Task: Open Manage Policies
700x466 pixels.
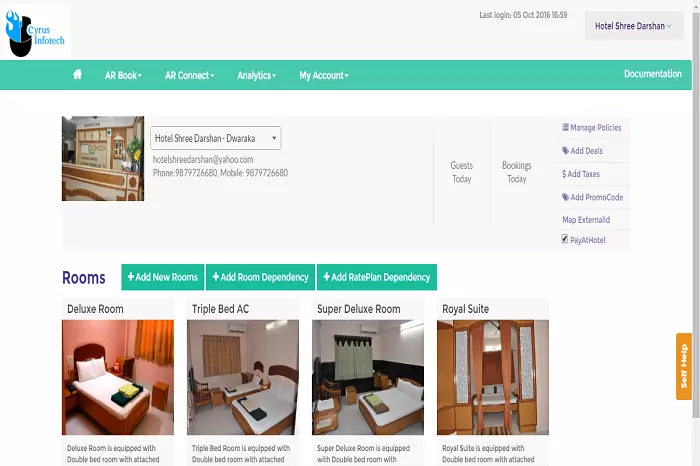Action: 592,128
